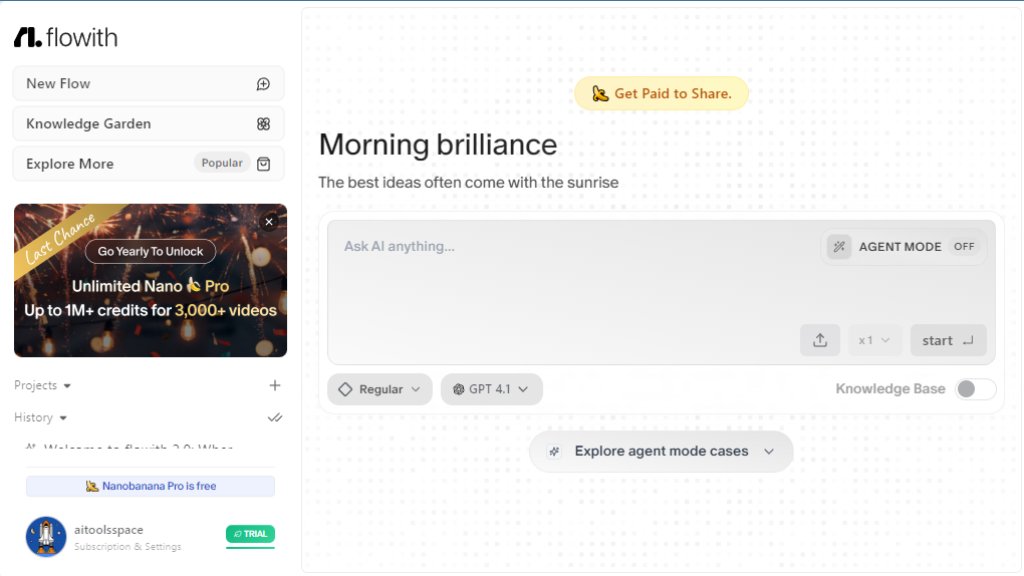The image size is (1024, 576).
Task: Open the Regular mode dropdown
Action: pos(380,389)
